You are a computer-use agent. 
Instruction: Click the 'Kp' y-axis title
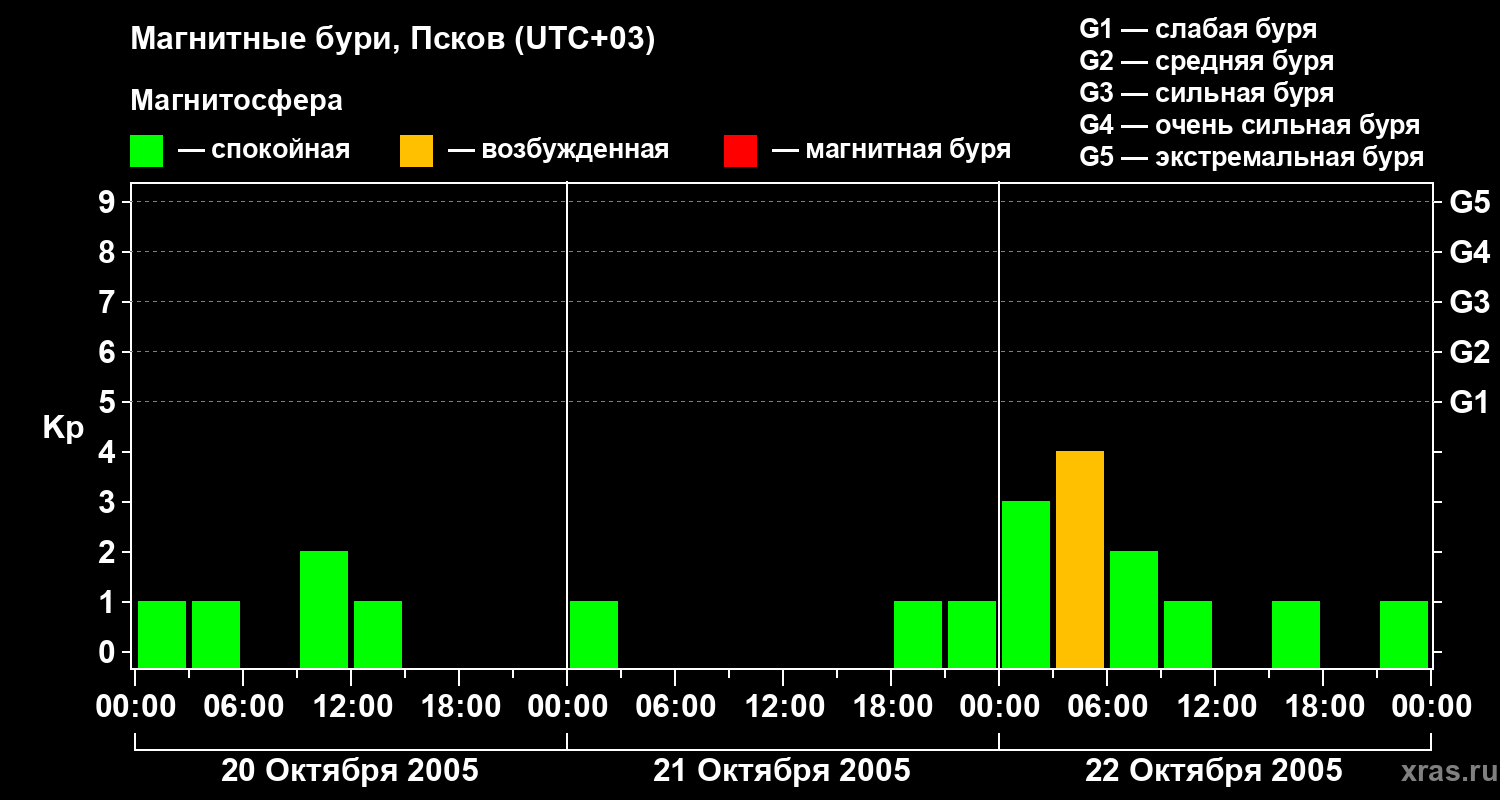click(x=63, y=429)
